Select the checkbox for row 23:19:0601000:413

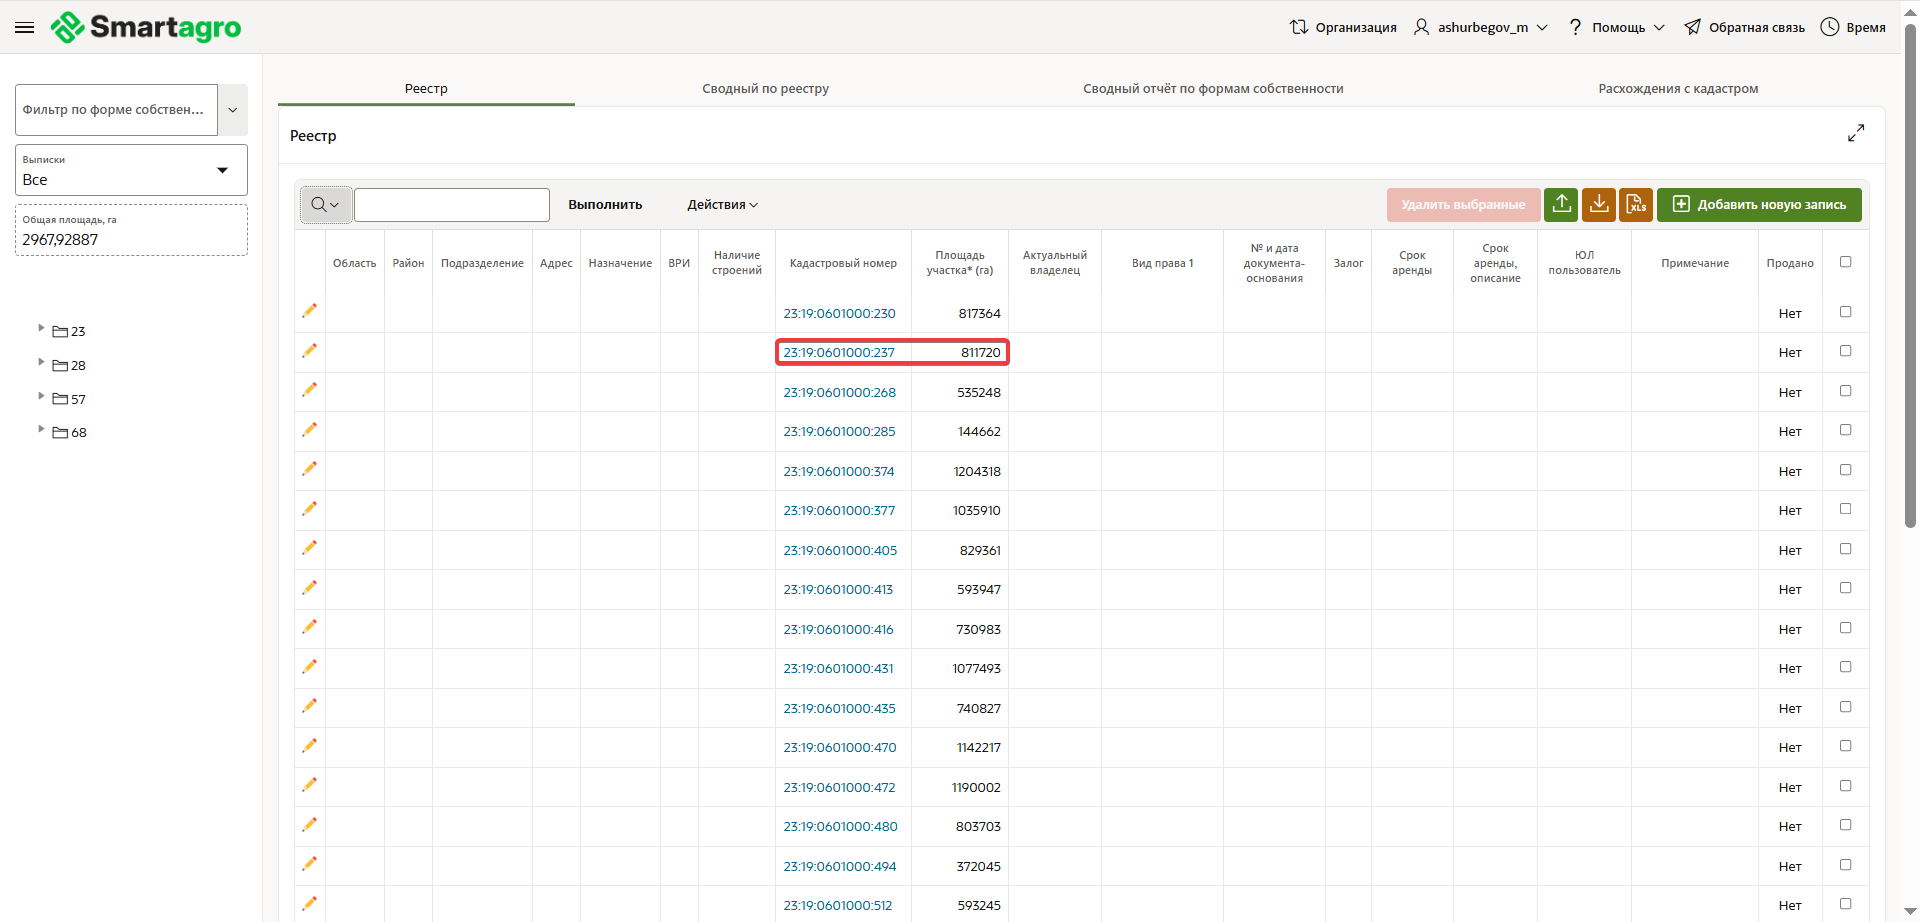tap(1846, 588)
